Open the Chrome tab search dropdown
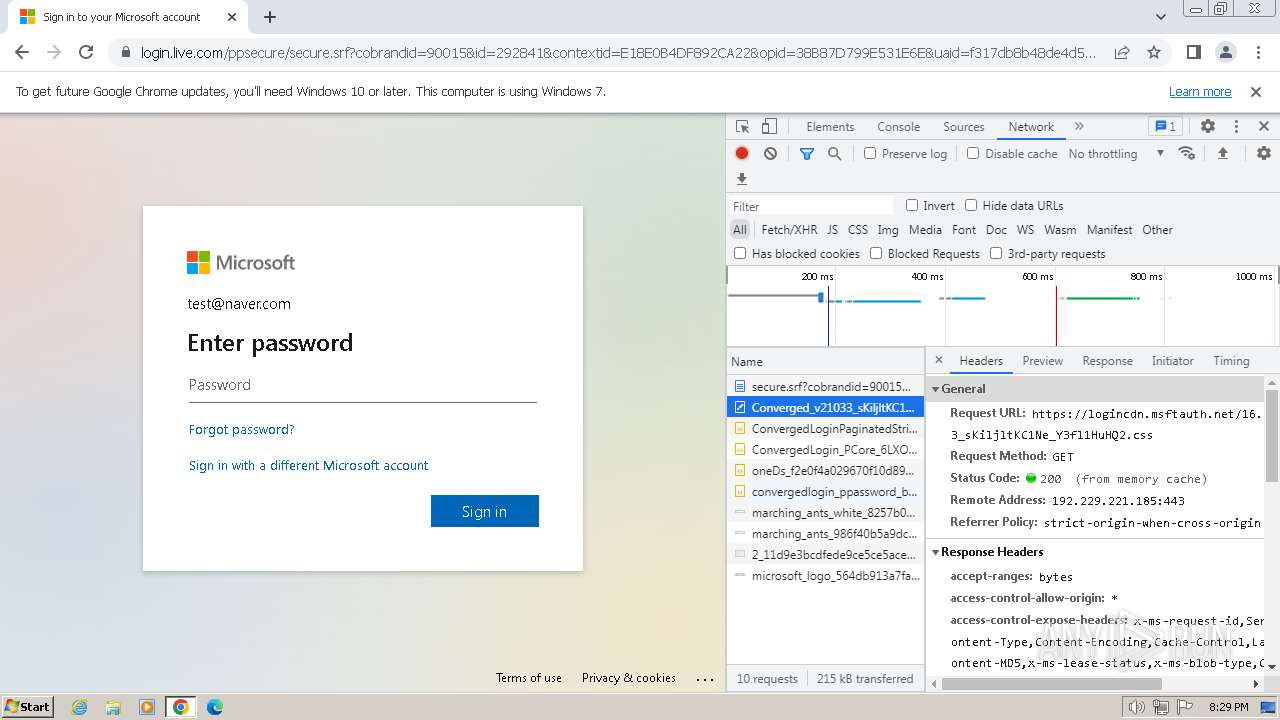 [1161, 17]
